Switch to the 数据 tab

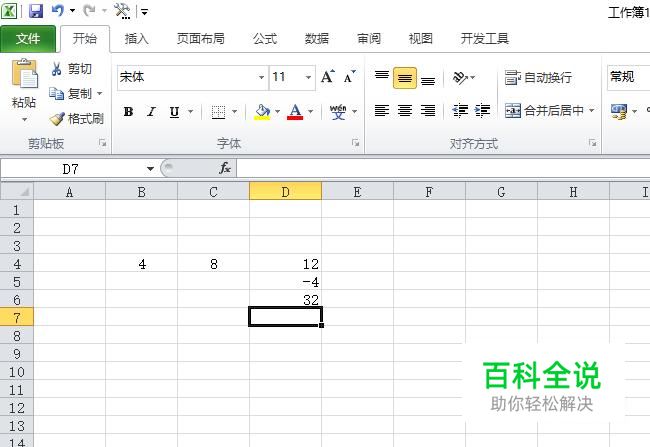pos(317,39)
